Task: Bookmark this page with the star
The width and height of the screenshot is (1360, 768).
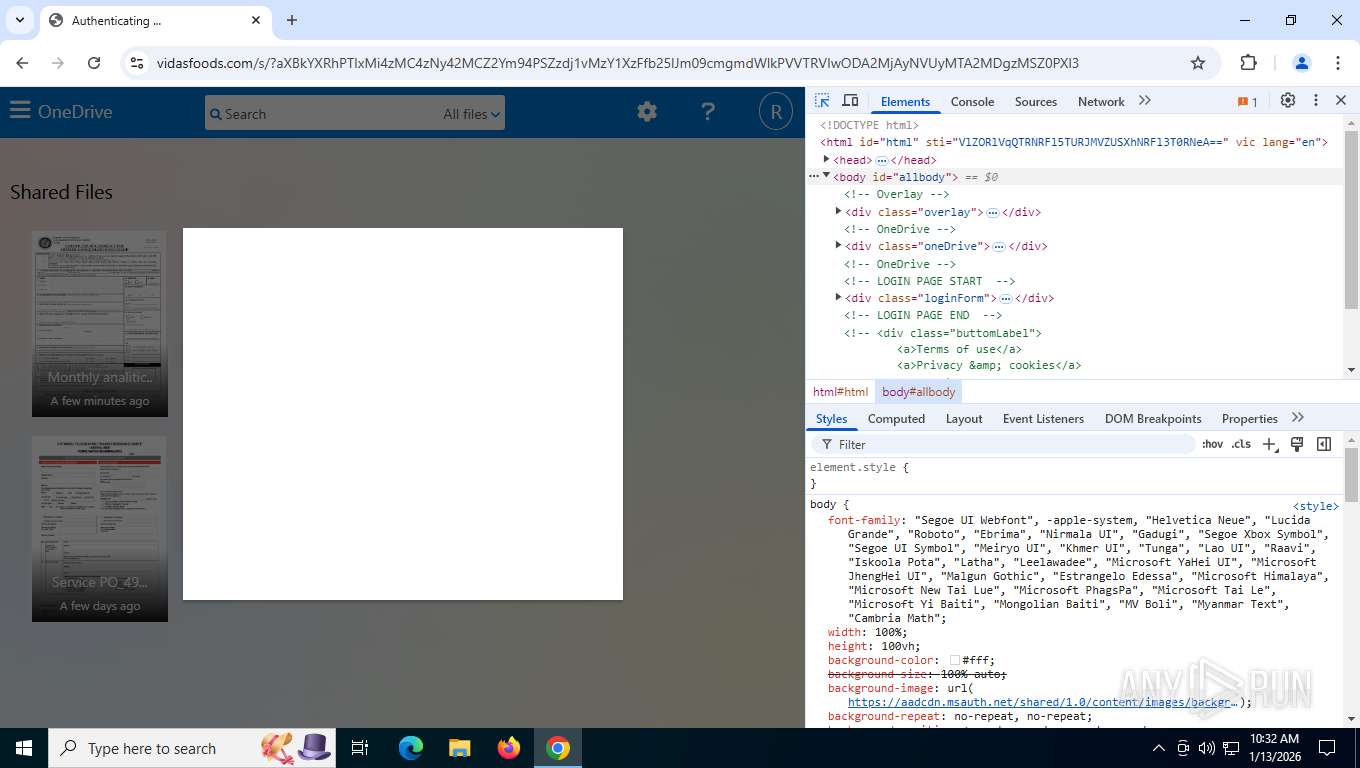Action: (1198, 63)
